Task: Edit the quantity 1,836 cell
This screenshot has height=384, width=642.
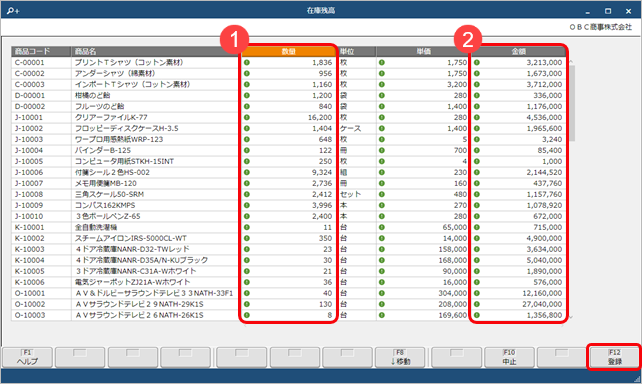Action: pyautogui.click(x=289, y=63)
